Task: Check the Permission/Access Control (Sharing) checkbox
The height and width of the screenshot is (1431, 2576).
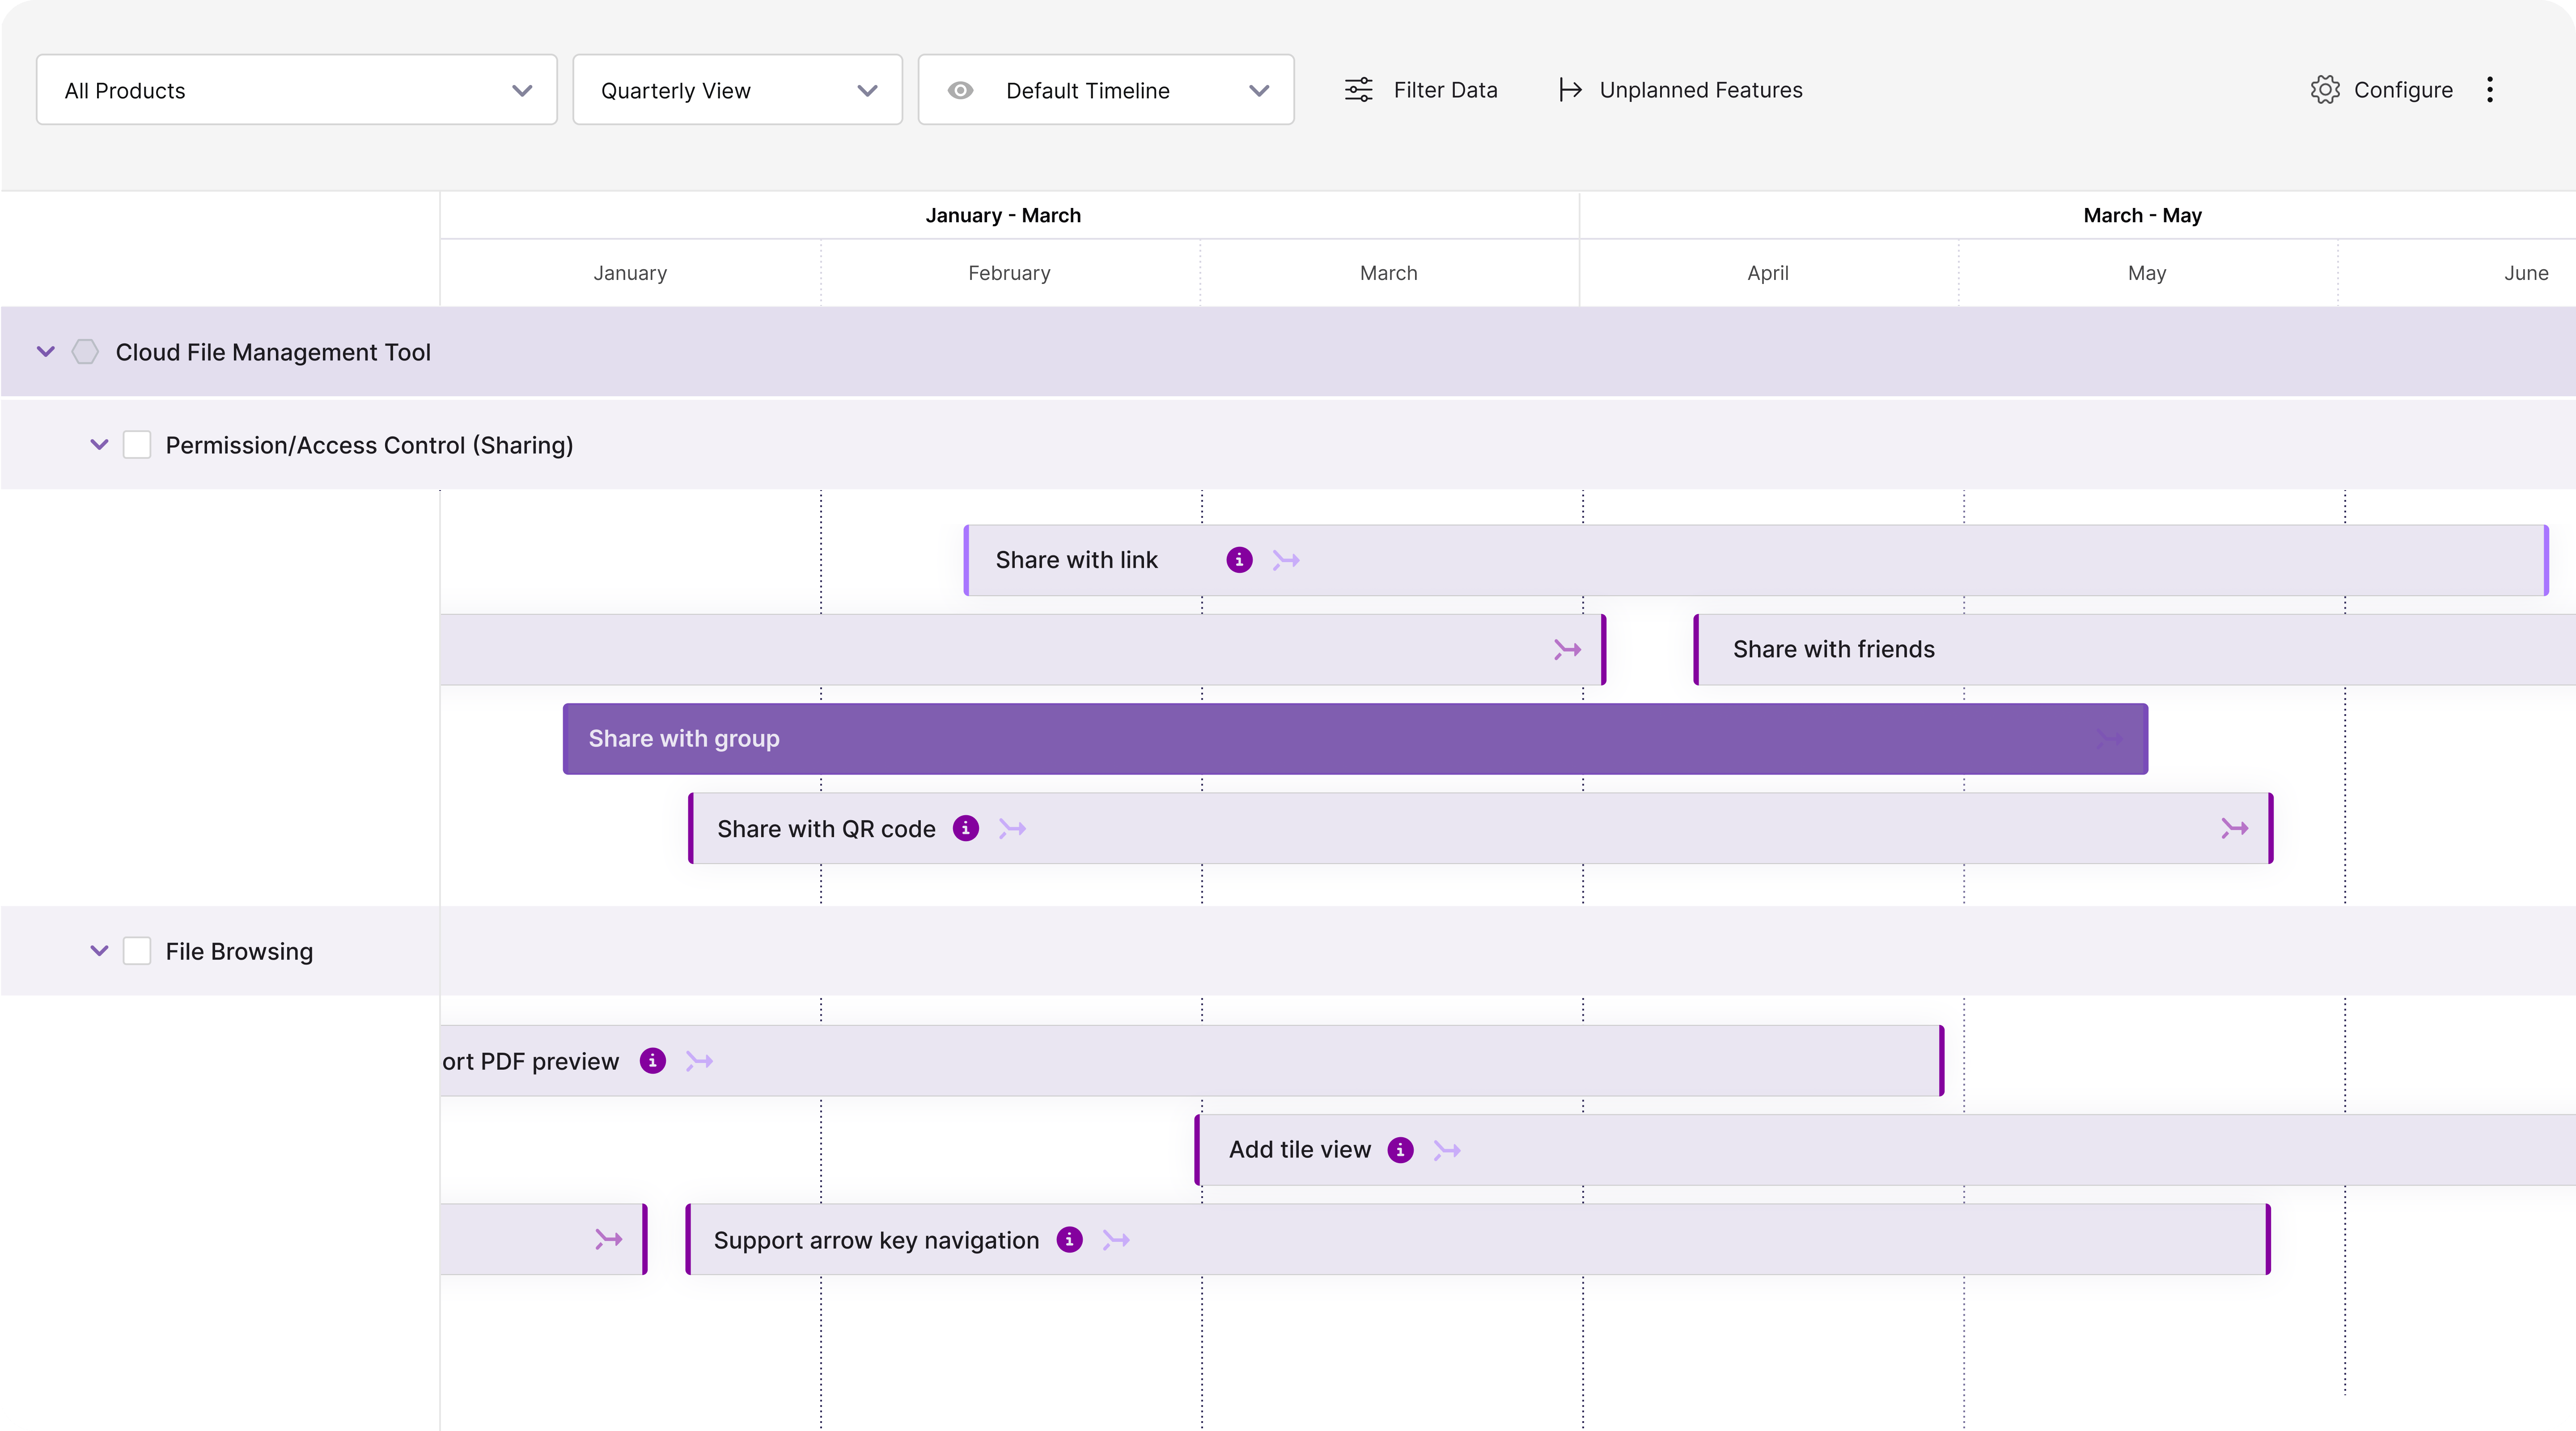Action: point(137,445)
